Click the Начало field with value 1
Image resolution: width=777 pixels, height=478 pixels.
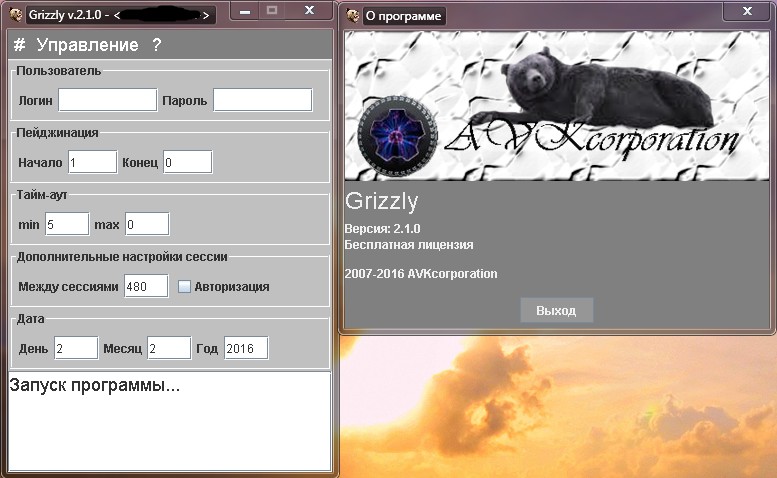(x=93, y=162)
